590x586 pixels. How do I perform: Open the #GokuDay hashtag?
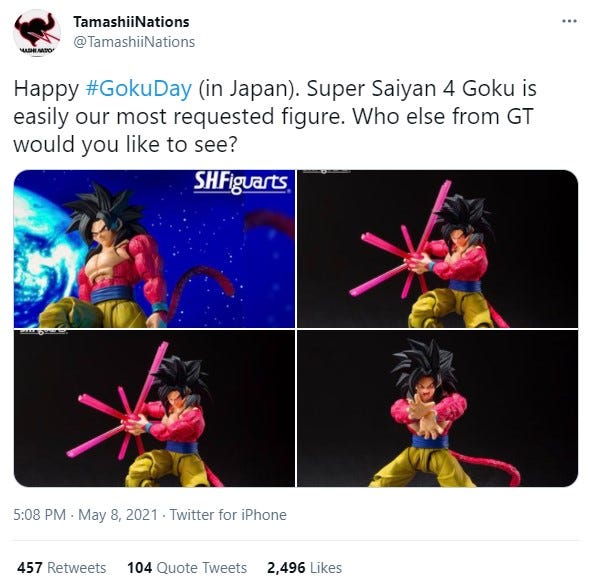tap(138, 88)
